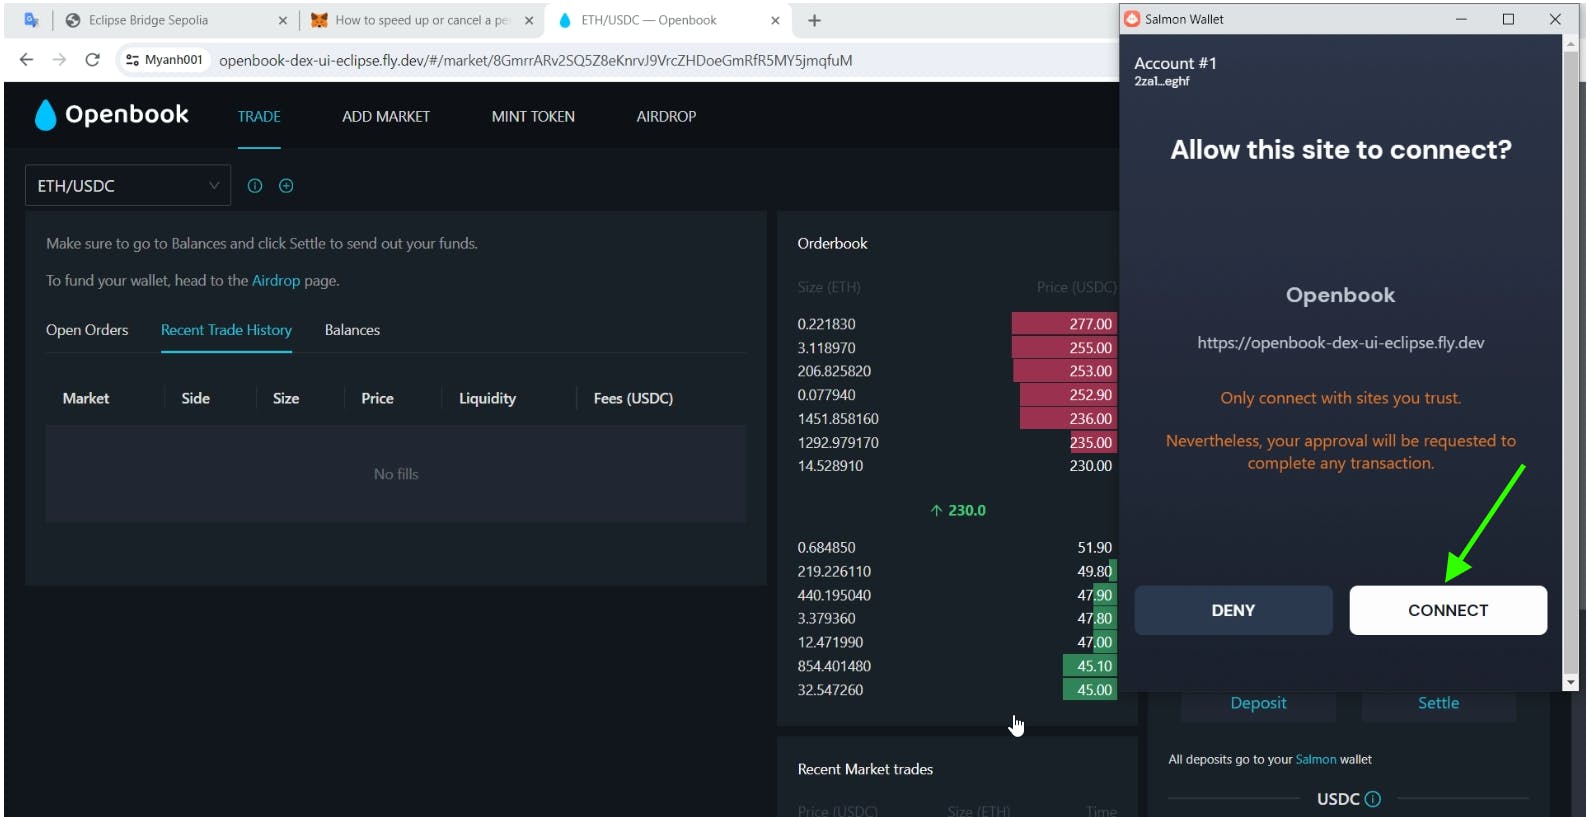
Task: Select the 47.90 bid price
Action: [x=1094, y=595]
